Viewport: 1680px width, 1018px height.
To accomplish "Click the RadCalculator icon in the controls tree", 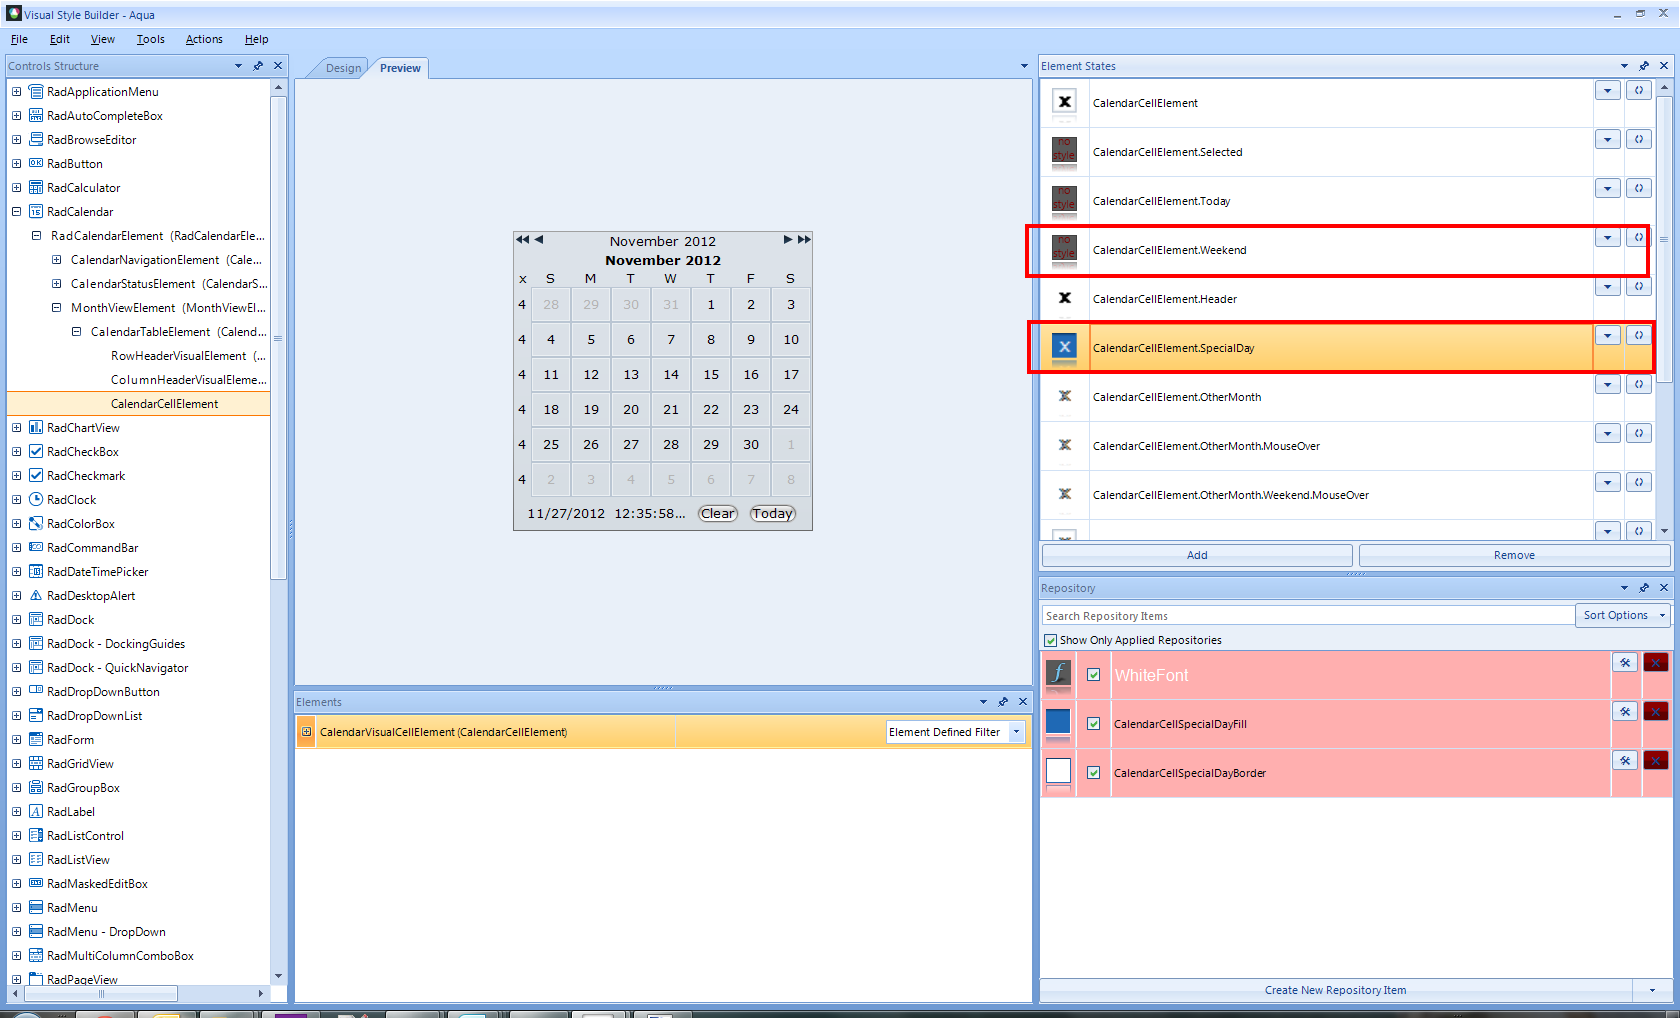I will (36, 187).
